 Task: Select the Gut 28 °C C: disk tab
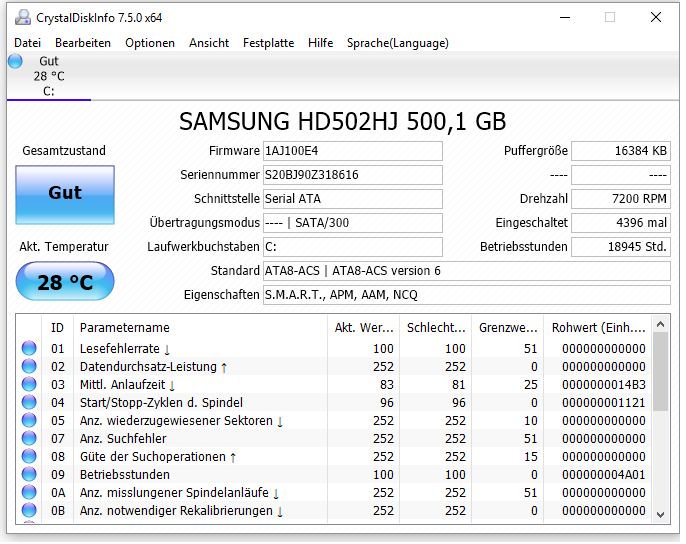tap(49, 76)
